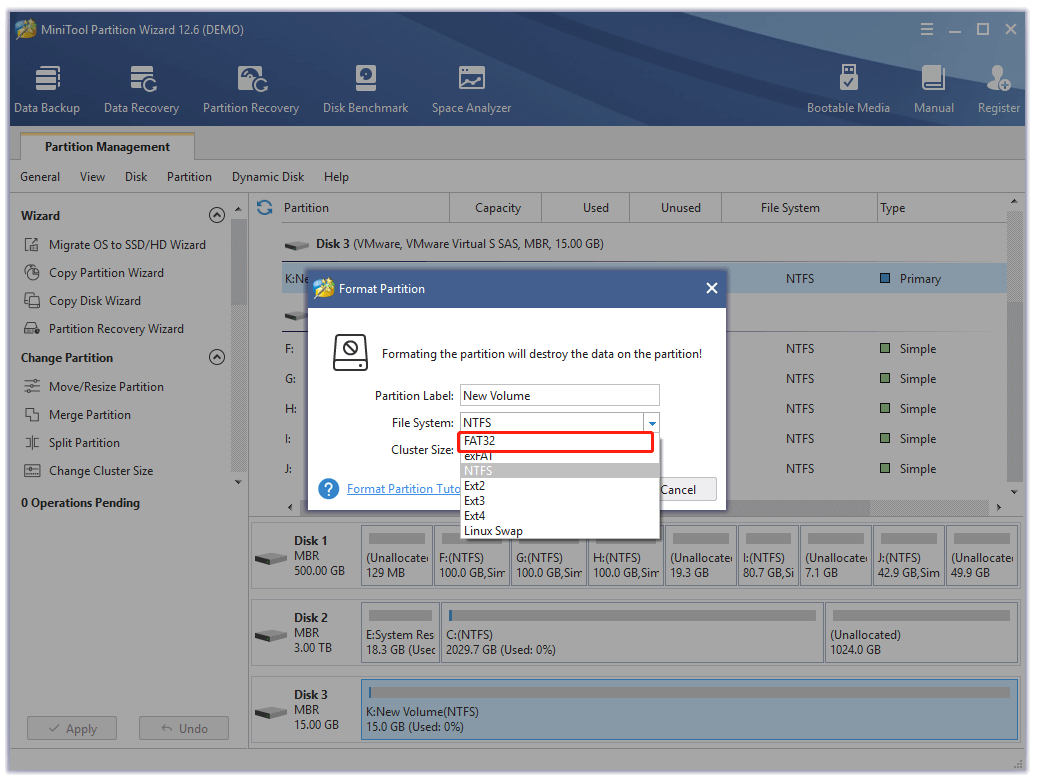Select the J:(NTFS) block on Disk 1
Image resolution: width=1038 pixels, height=783 pixels.
(x=909, y=555)
